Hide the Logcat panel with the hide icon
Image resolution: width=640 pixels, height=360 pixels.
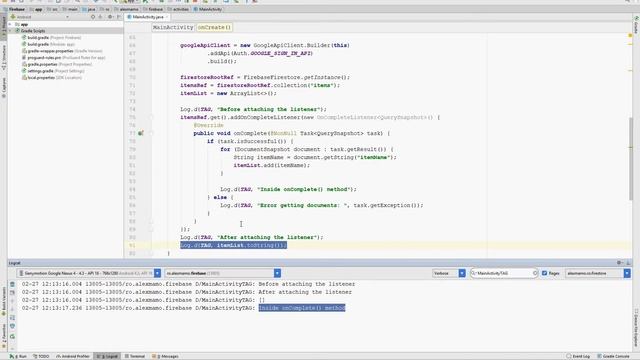pyautogui.click(x=628, y=263)
